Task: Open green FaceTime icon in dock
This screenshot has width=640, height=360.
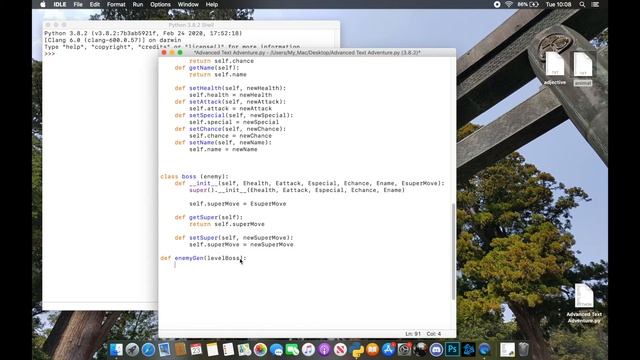Action: (292, 349)
